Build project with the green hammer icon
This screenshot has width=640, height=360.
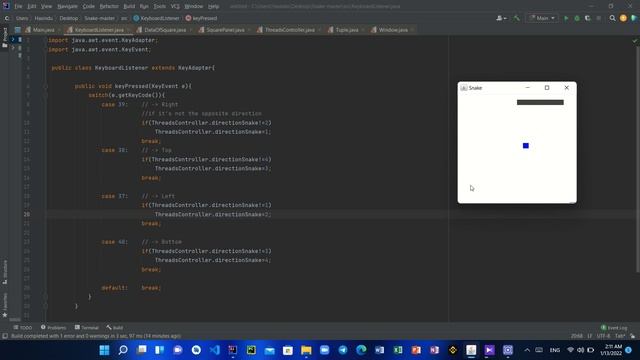pyautogui.click(x=517, y=18)
